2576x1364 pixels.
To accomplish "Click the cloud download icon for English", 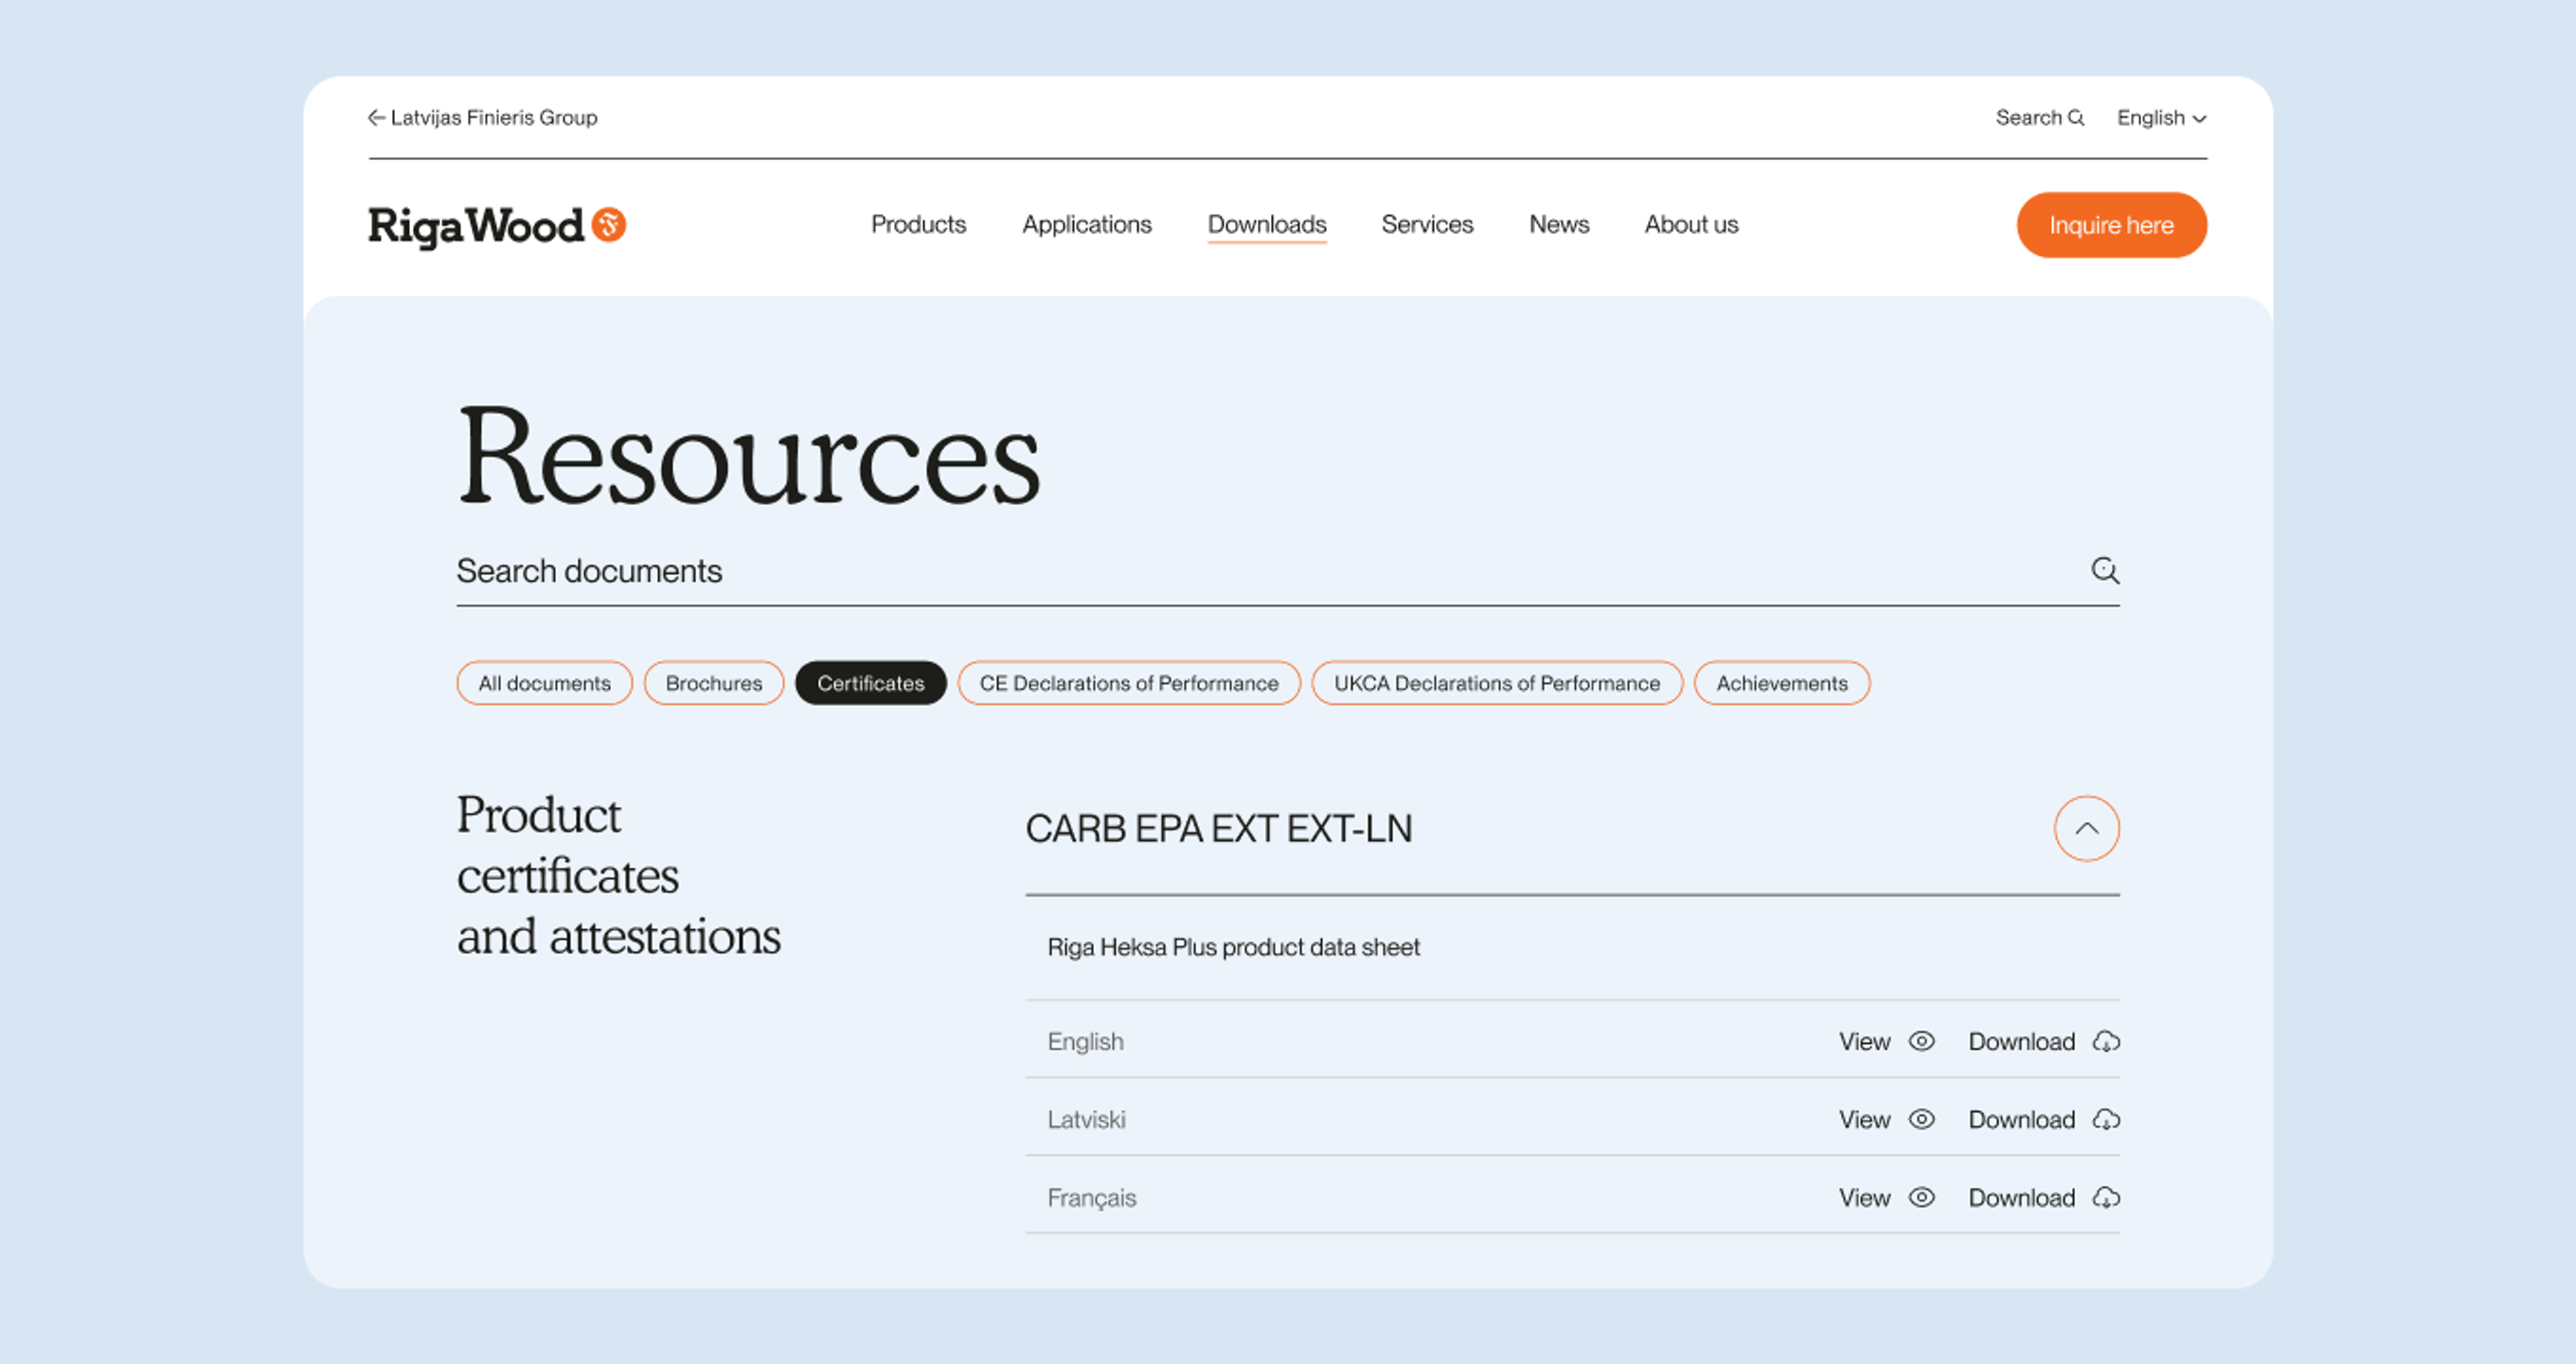I will 2106,1041.
